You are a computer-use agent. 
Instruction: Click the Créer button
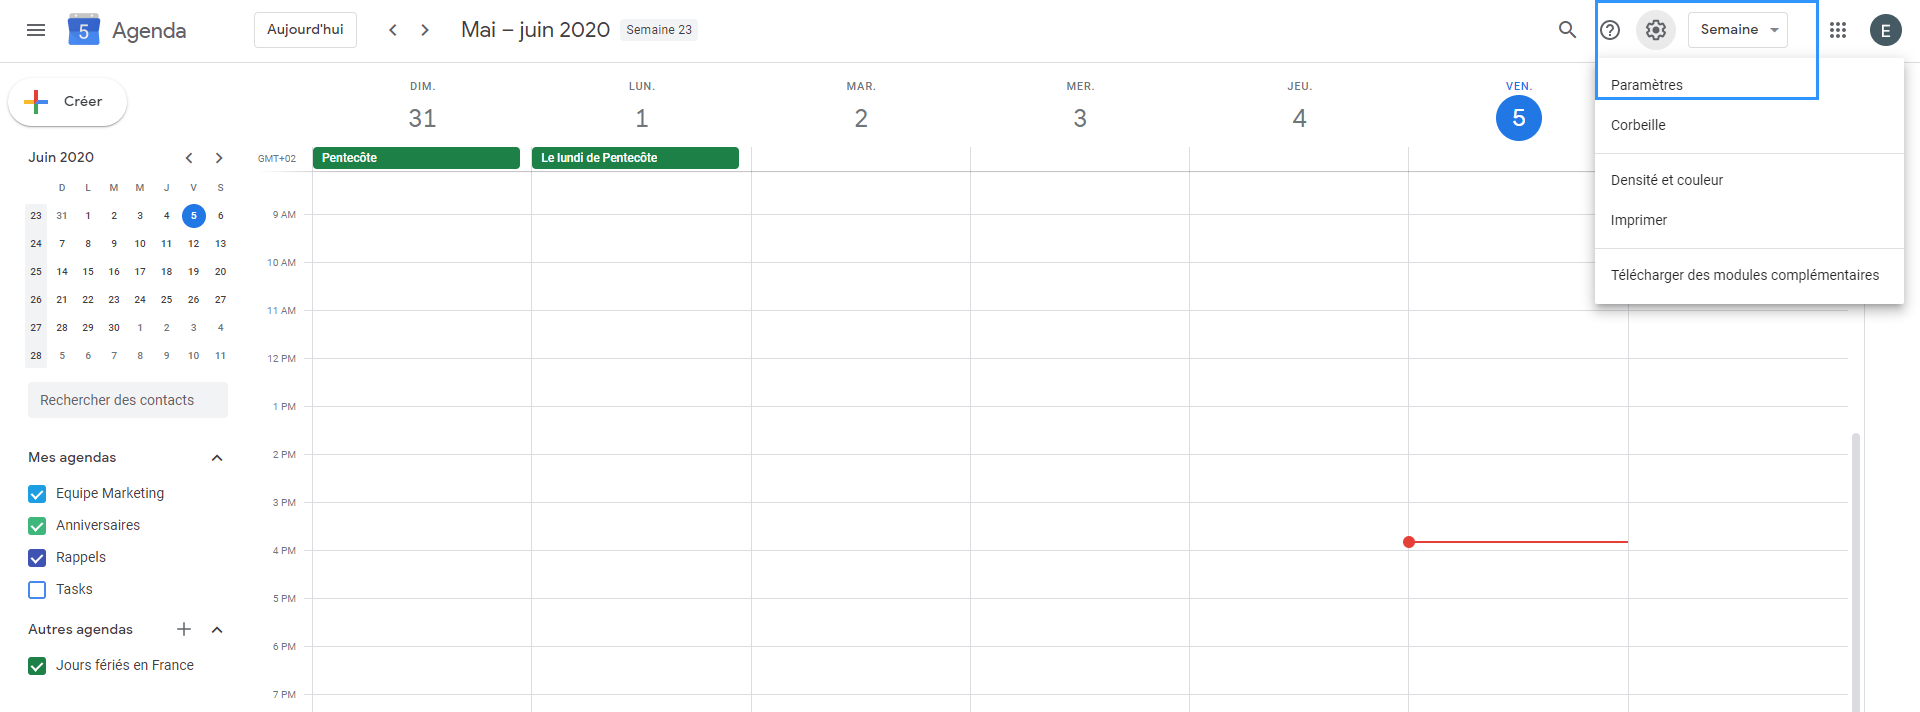(68, 102)
